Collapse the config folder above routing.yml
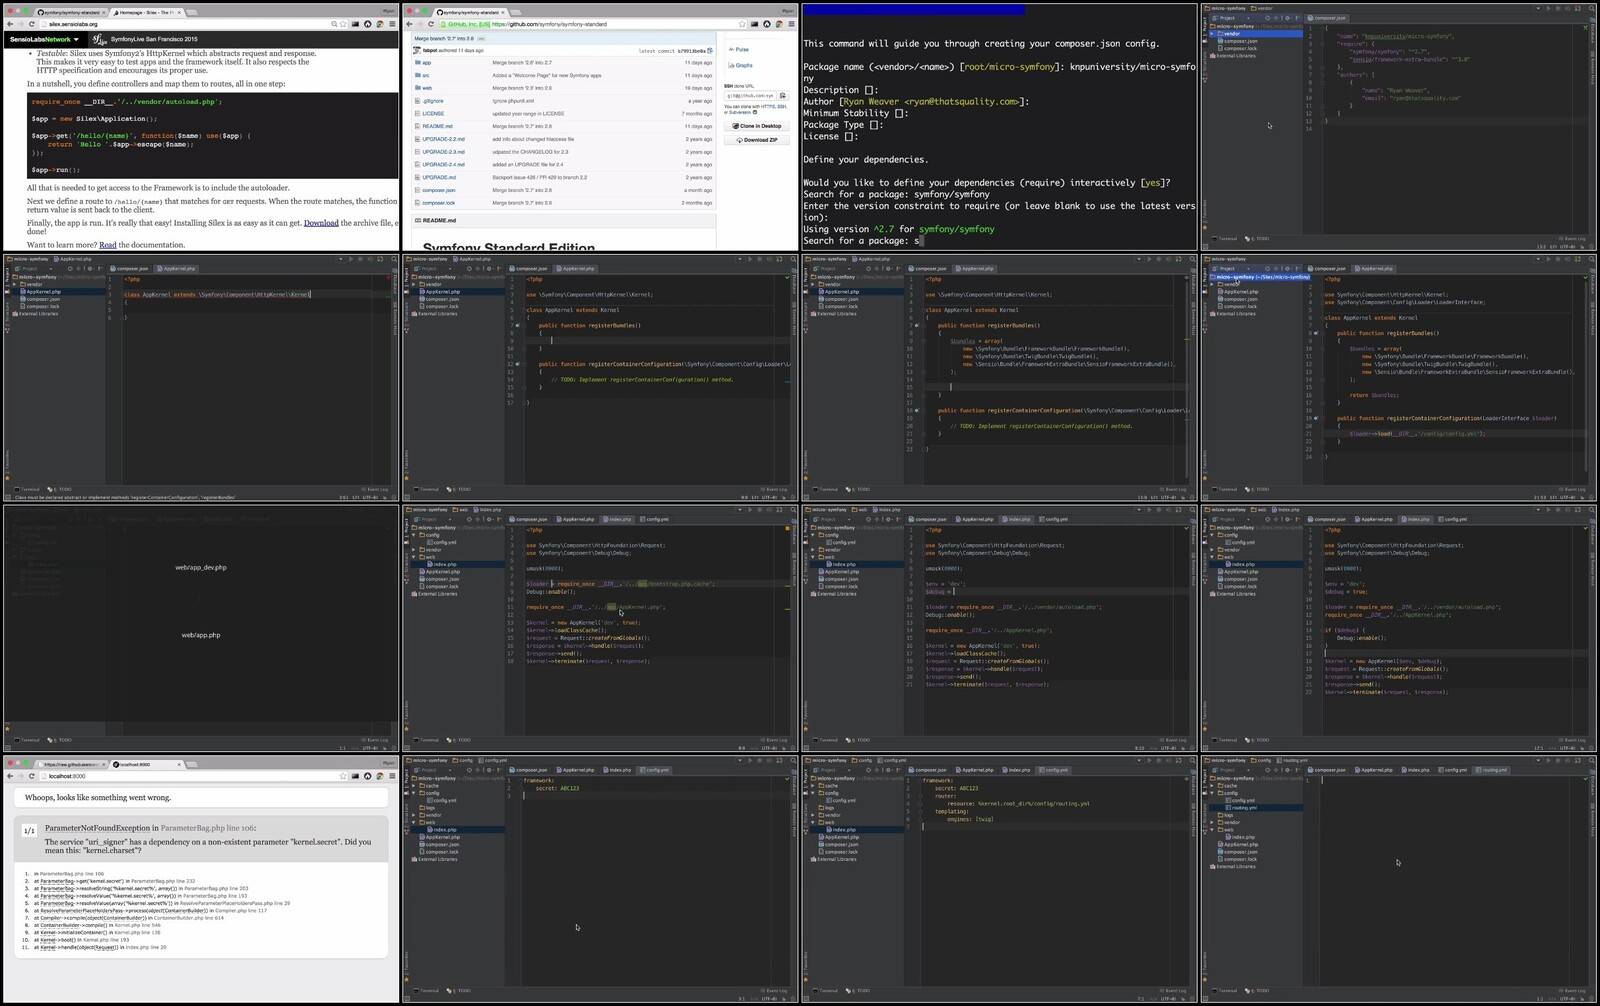The height and width of the screenshot is (1006, 1600). click(x=1213, y=793)
